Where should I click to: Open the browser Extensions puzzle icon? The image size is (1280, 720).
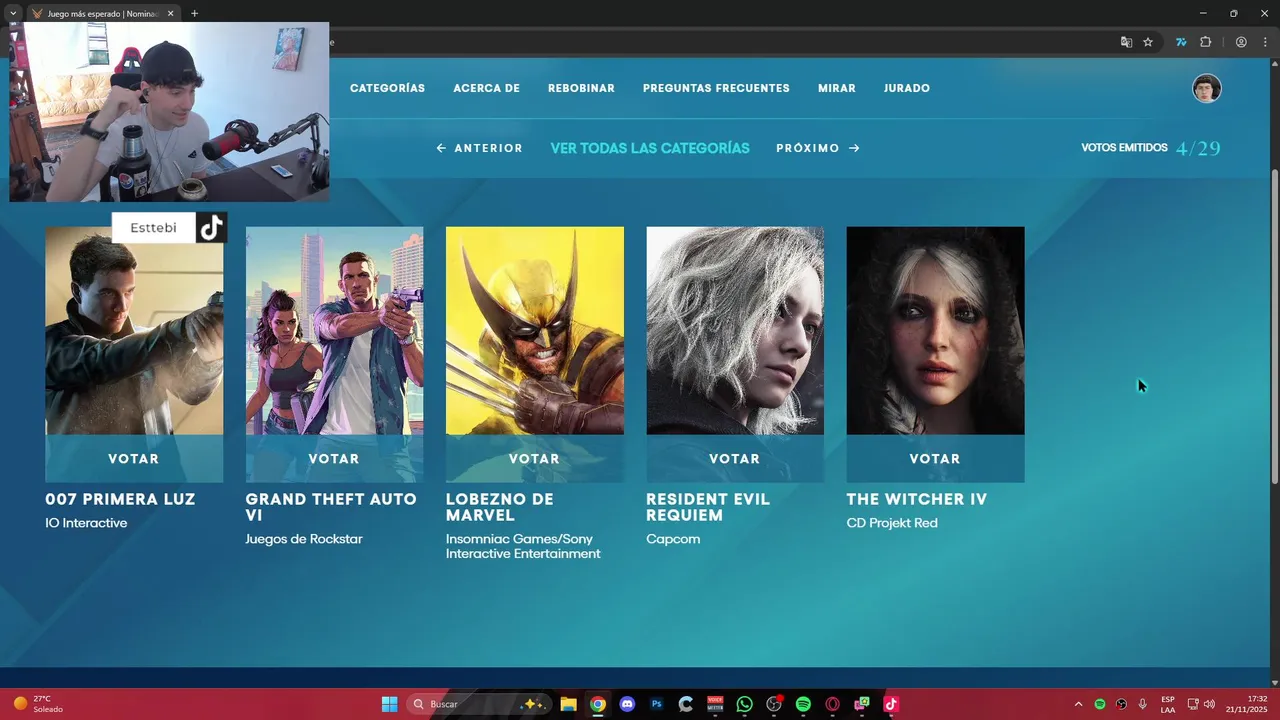click(x=1205, y=42)
